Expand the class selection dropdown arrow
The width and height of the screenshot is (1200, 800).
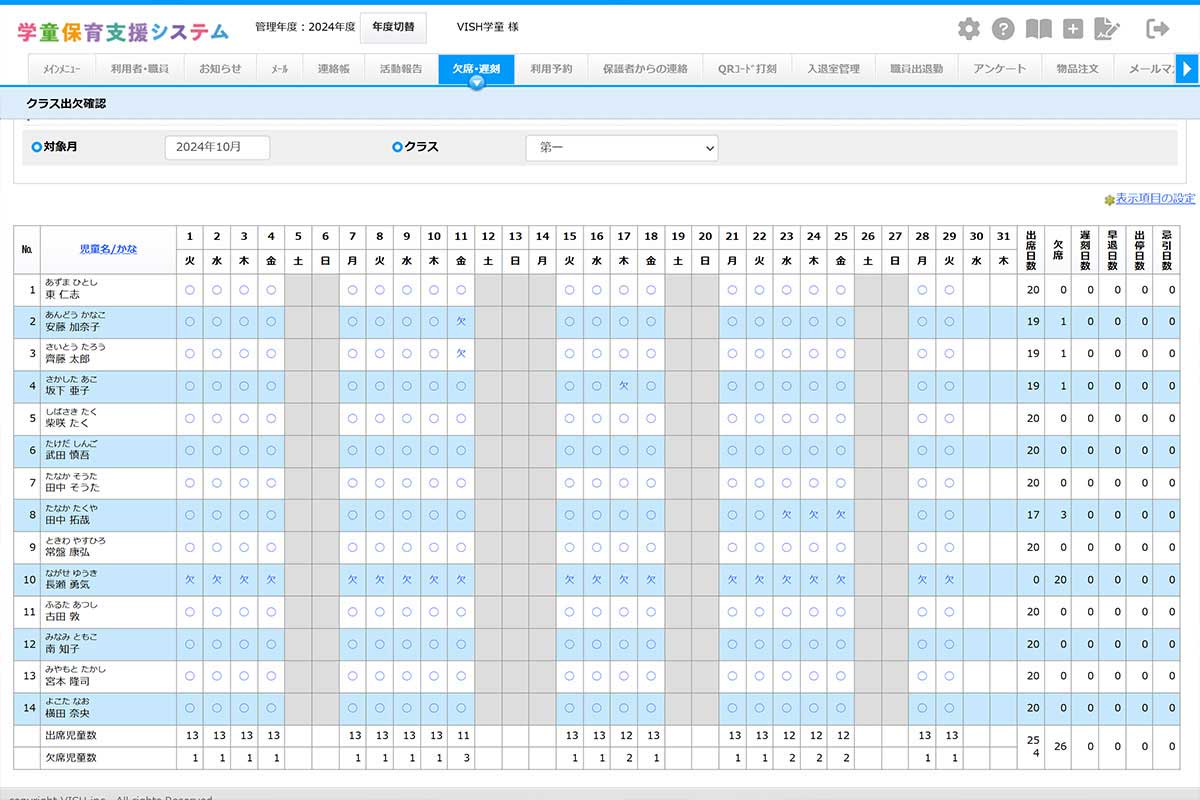coord(709,147)
